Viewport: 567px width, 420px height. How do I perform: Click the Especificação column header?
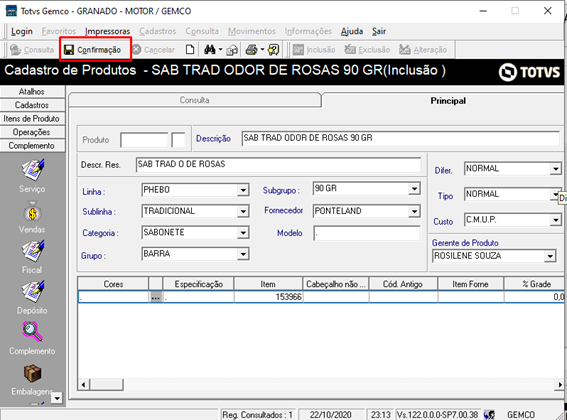pyautogui.click(x=199, y=284)
